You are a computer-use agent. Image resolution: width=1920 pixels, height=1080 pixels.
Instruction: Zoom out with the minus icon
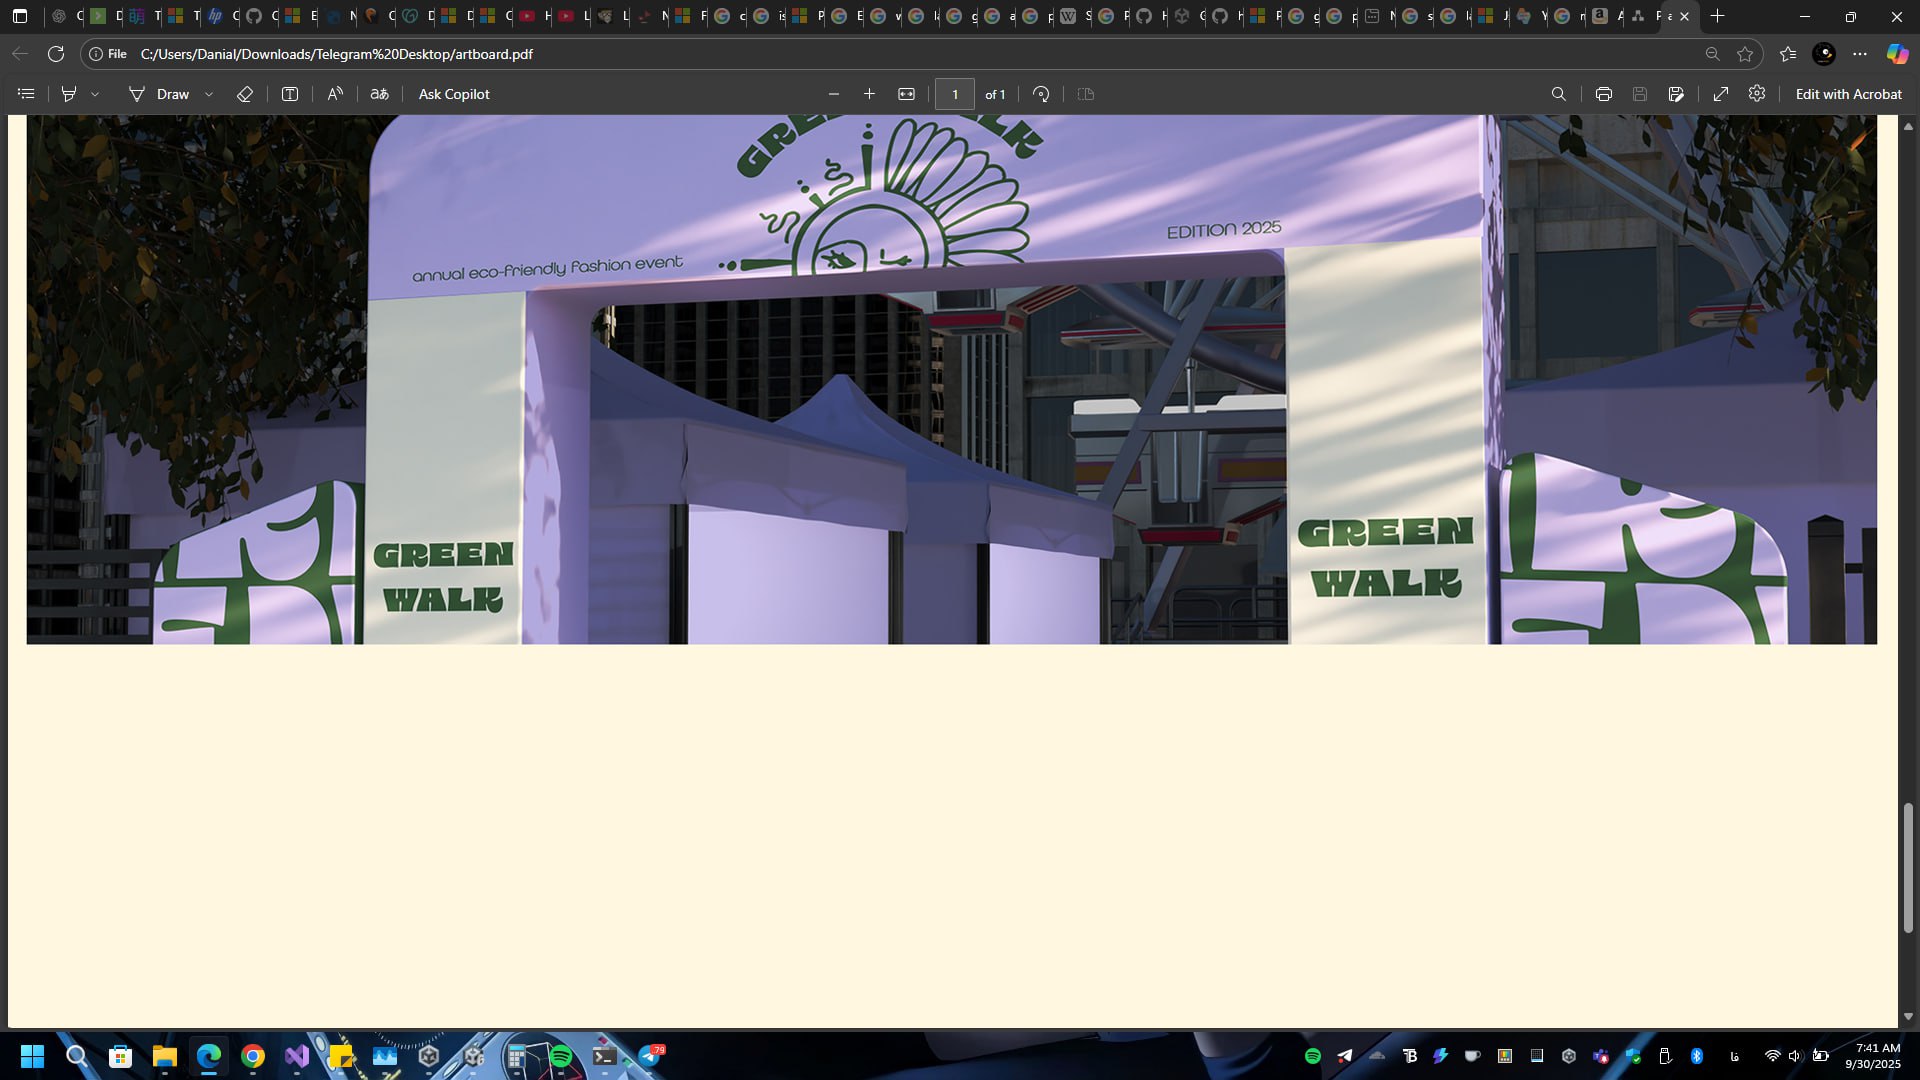(834, 94)
